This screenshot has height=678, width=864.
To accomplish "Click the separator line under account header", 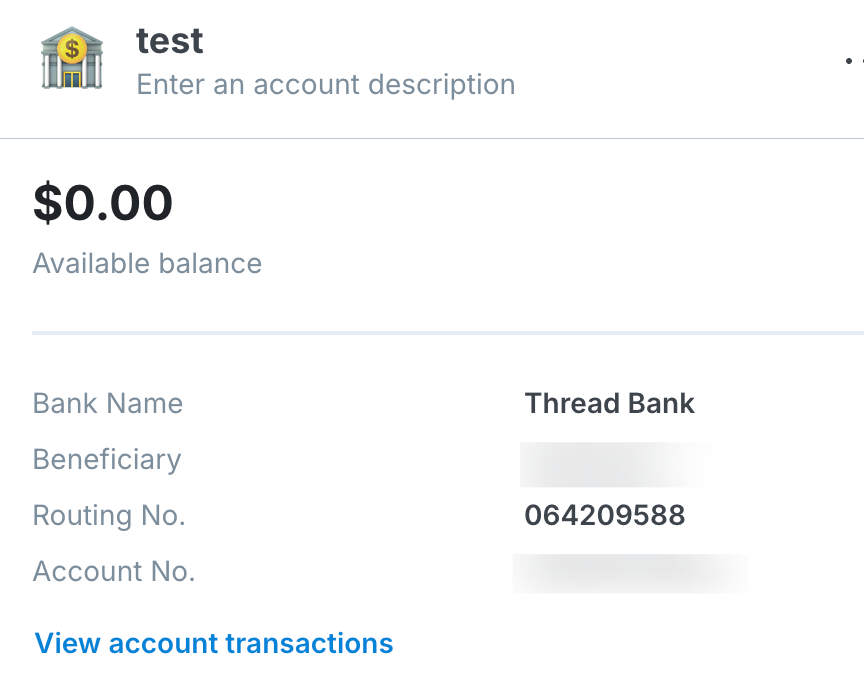I will 432,138.
